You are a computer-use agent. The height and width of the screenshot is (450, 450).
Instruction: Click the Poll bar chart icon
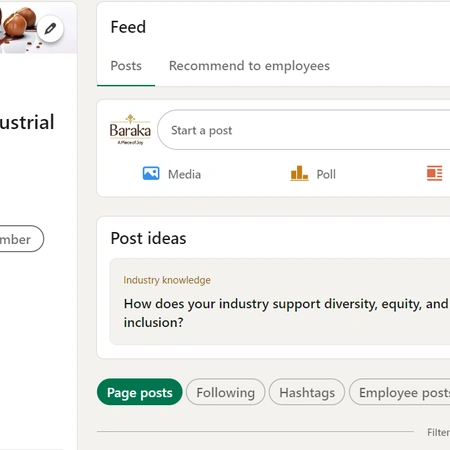pos(299,173)
